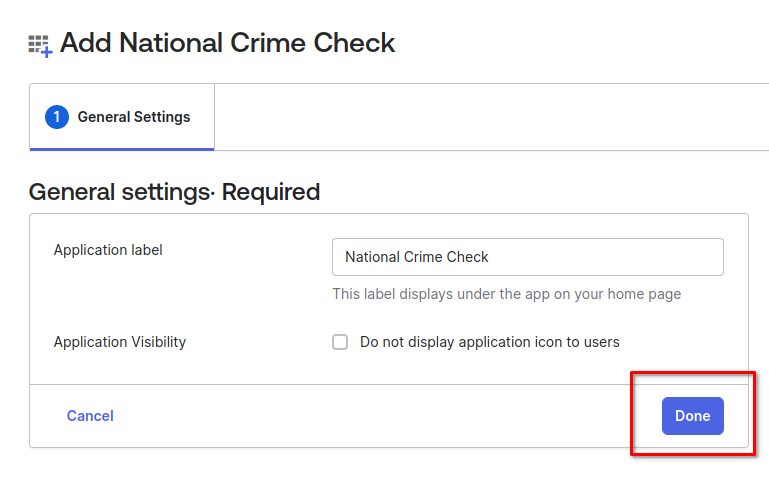Focus the Application label text field
This screenshot has width=769, height=479.
[x=527, y=257]
